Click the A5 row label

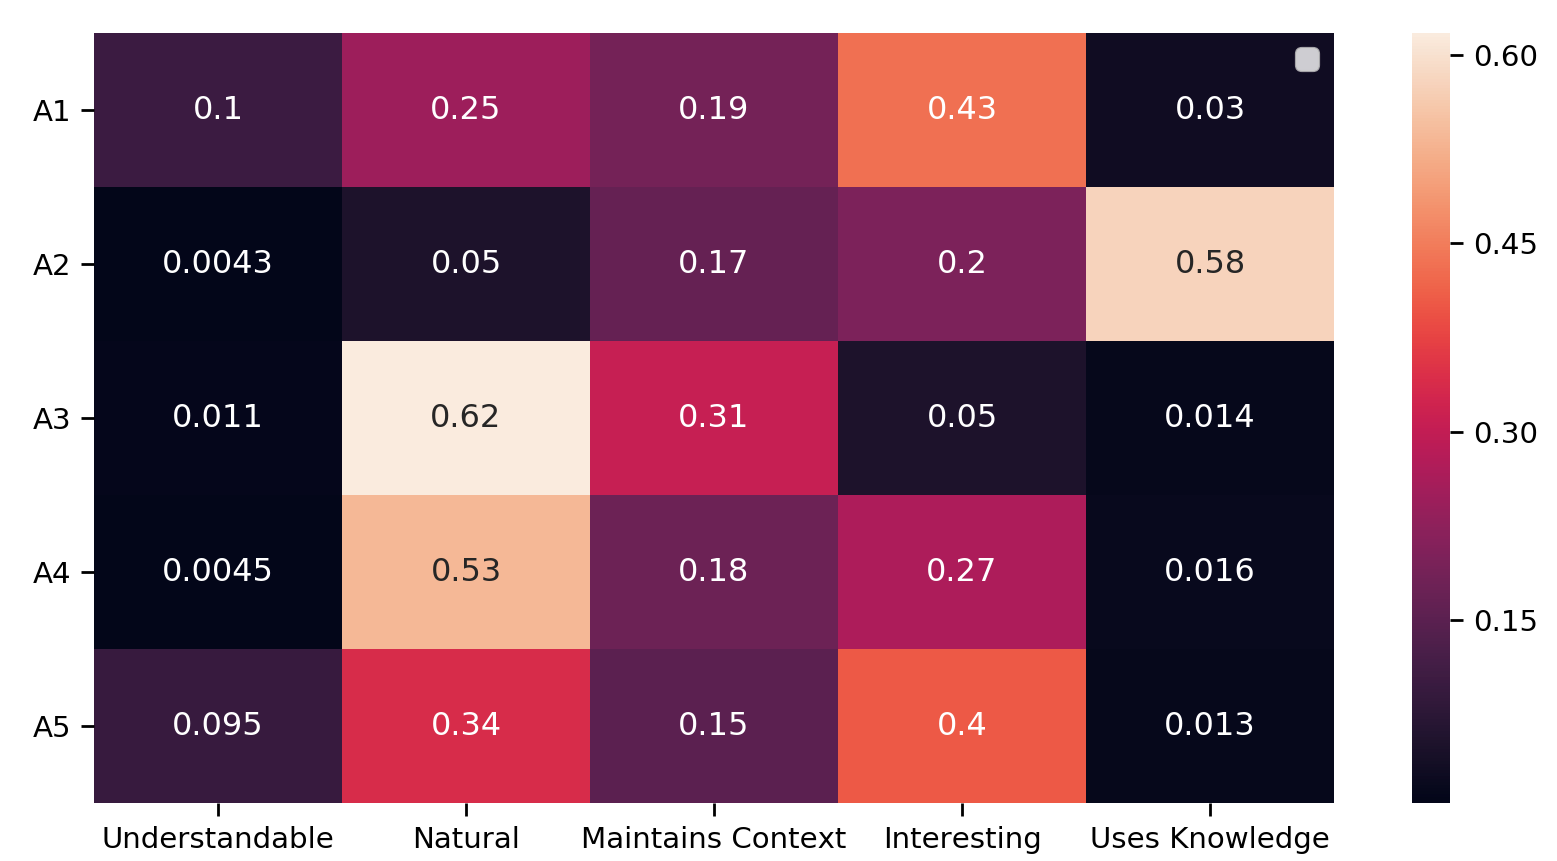tap(51, 727)
